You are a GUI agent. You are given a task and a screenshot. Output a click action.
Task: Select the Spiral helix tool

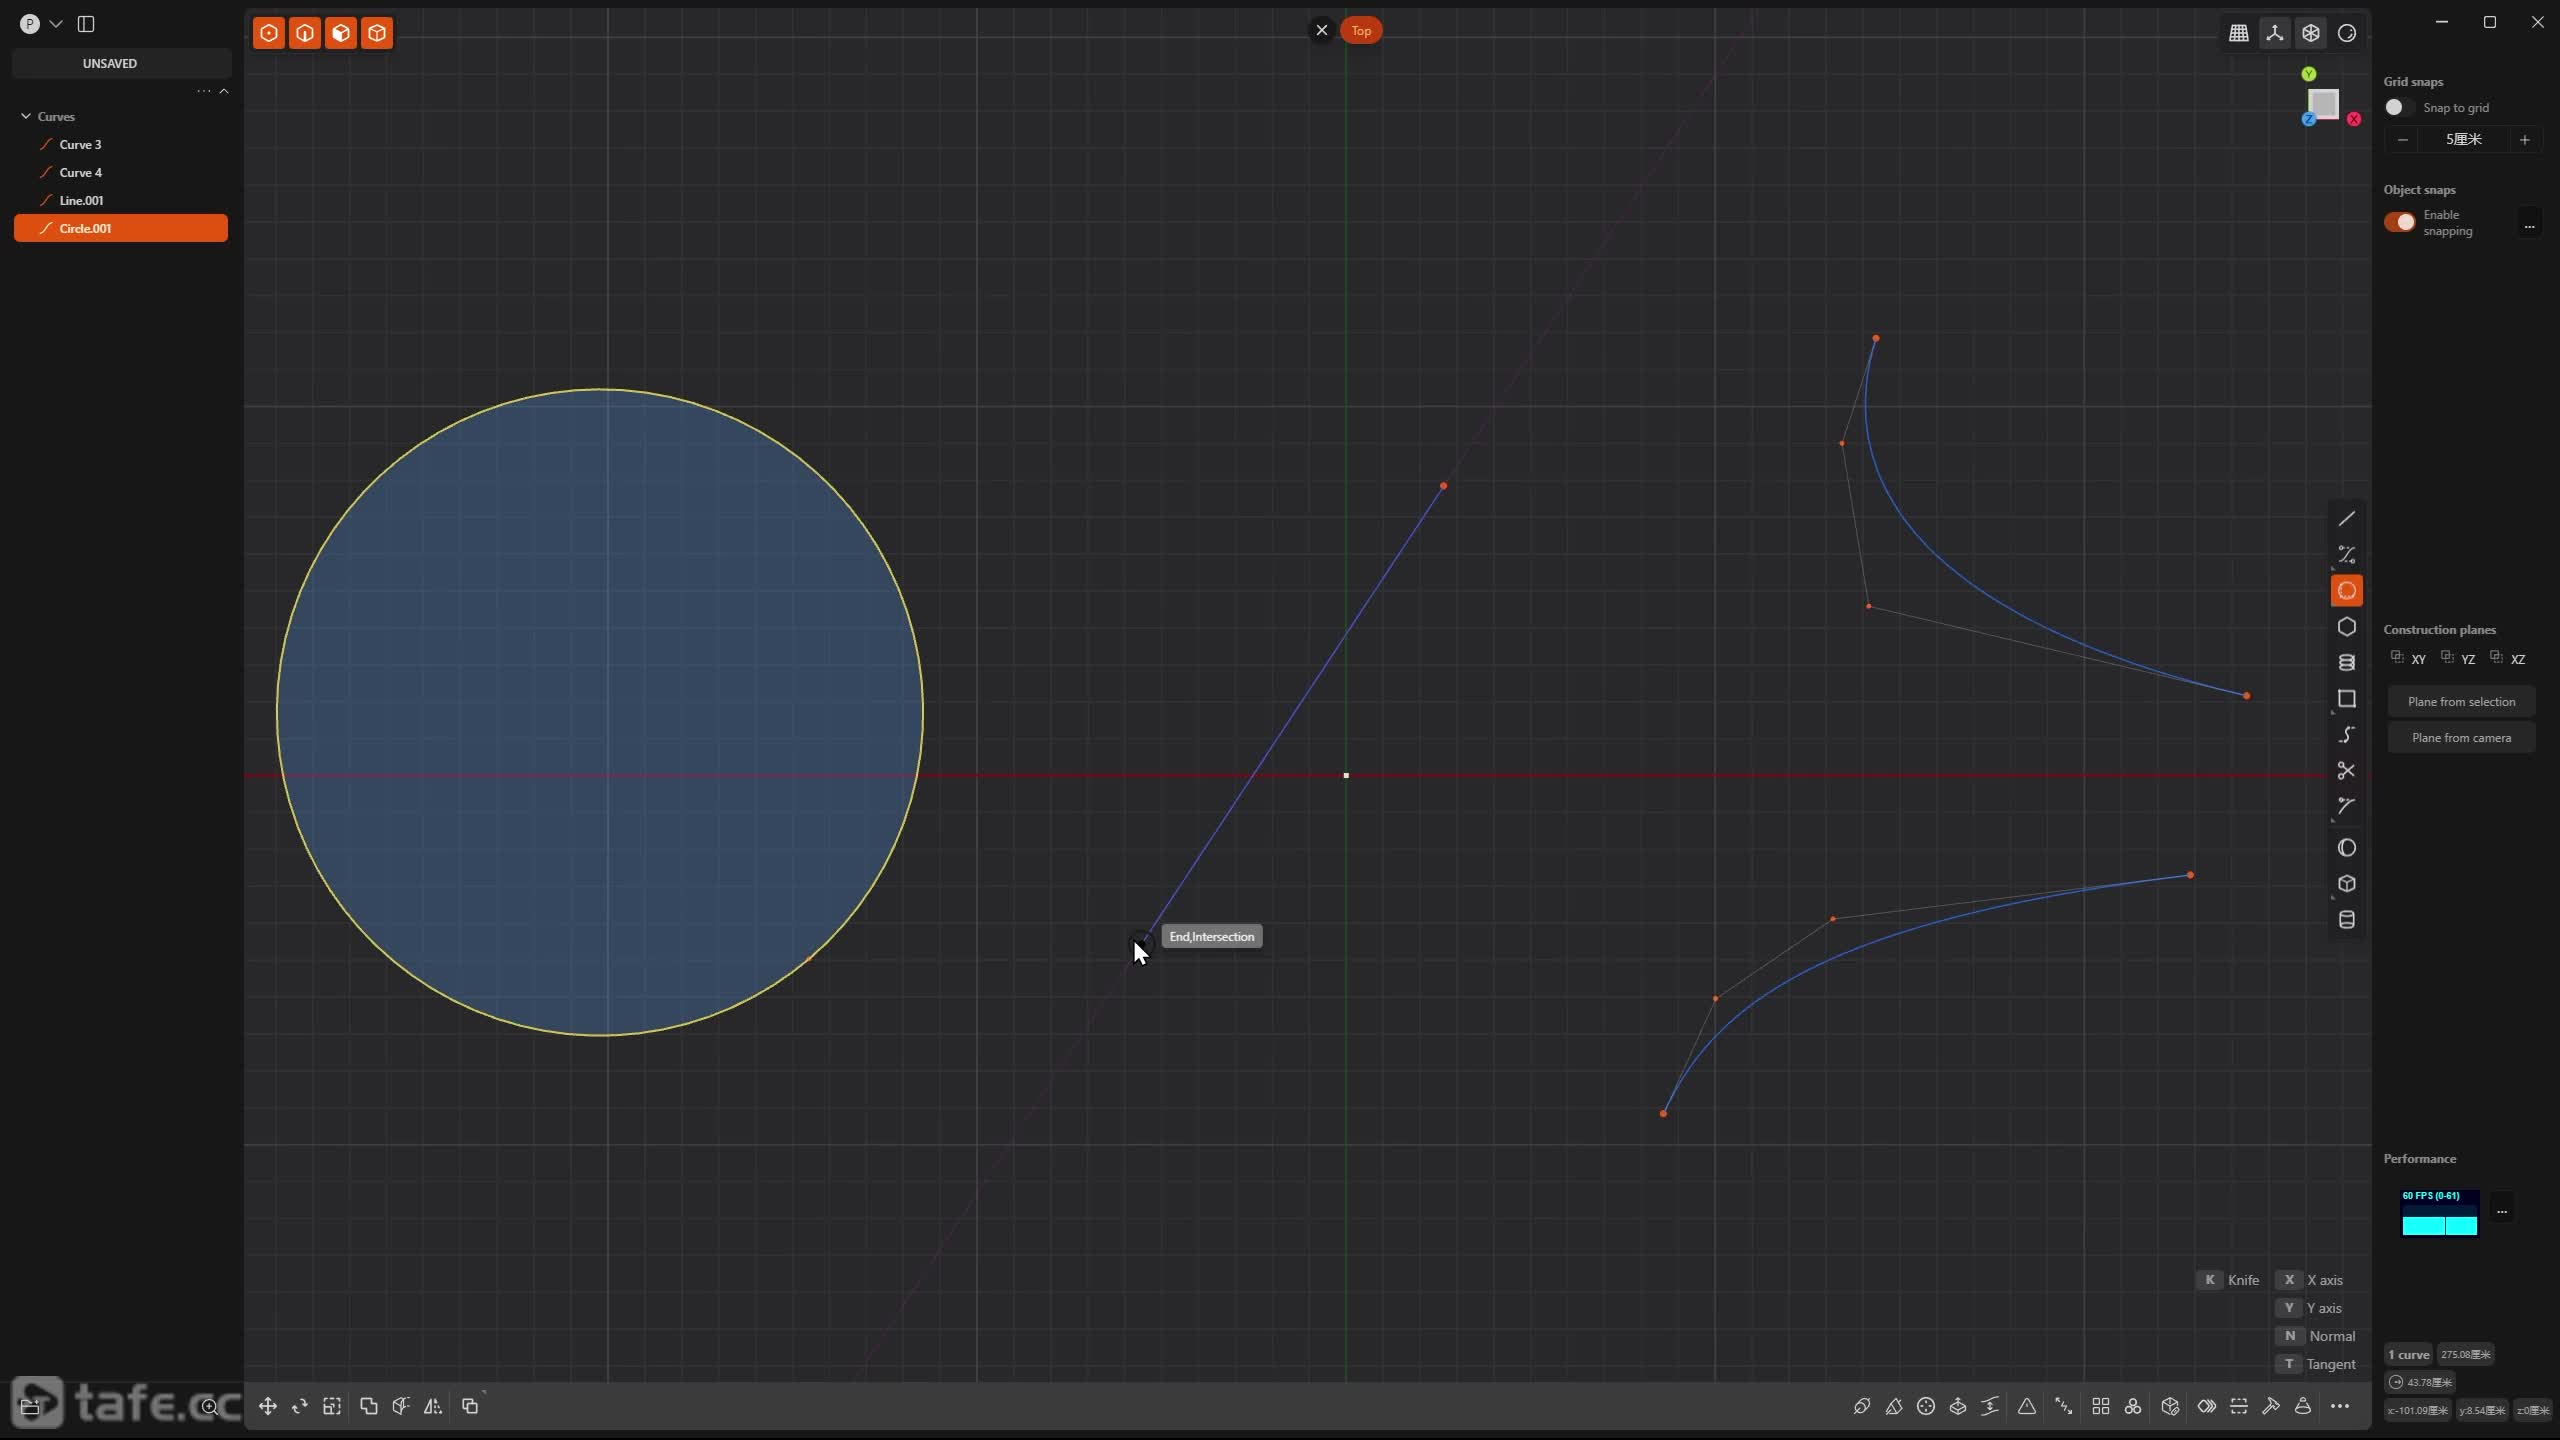click(x=2346, y=663)
